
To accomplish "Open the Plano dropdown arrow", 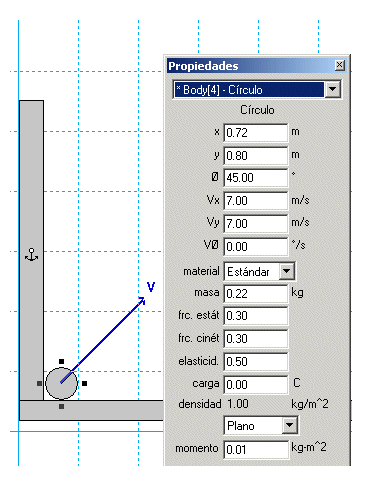I will (x=289, y=425).
